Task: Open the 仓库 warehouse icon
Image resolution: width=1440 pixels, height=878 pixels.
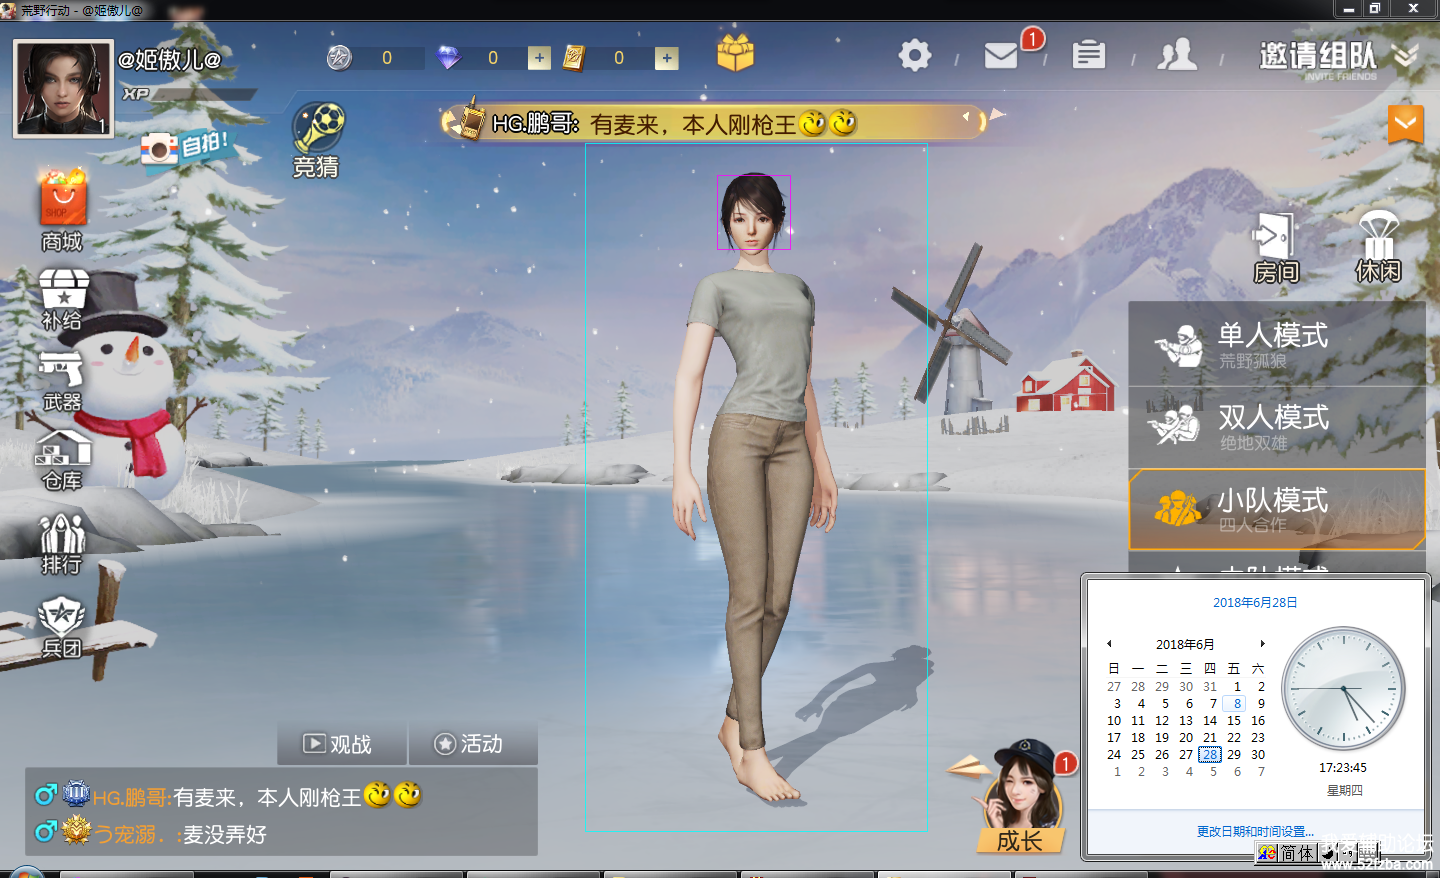Action: [x=62, y=460]
